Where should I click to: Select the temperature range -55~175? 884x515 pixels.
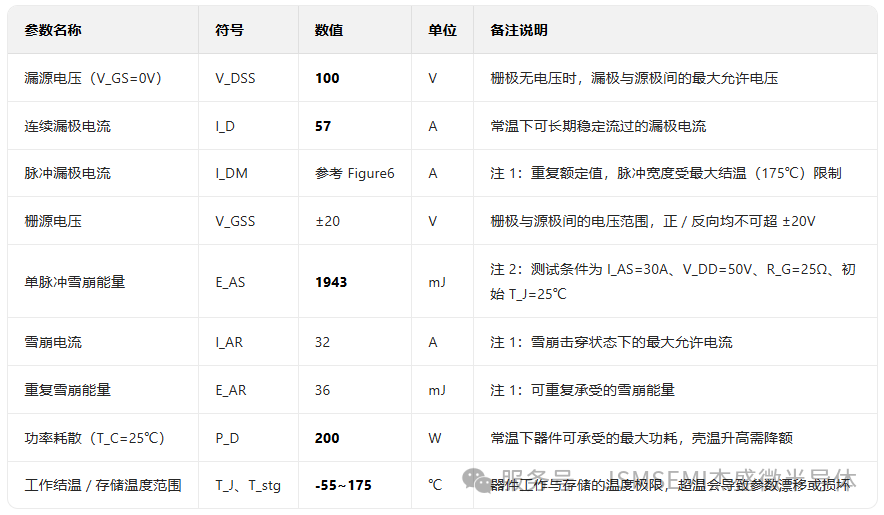click(x=343, y=485)
